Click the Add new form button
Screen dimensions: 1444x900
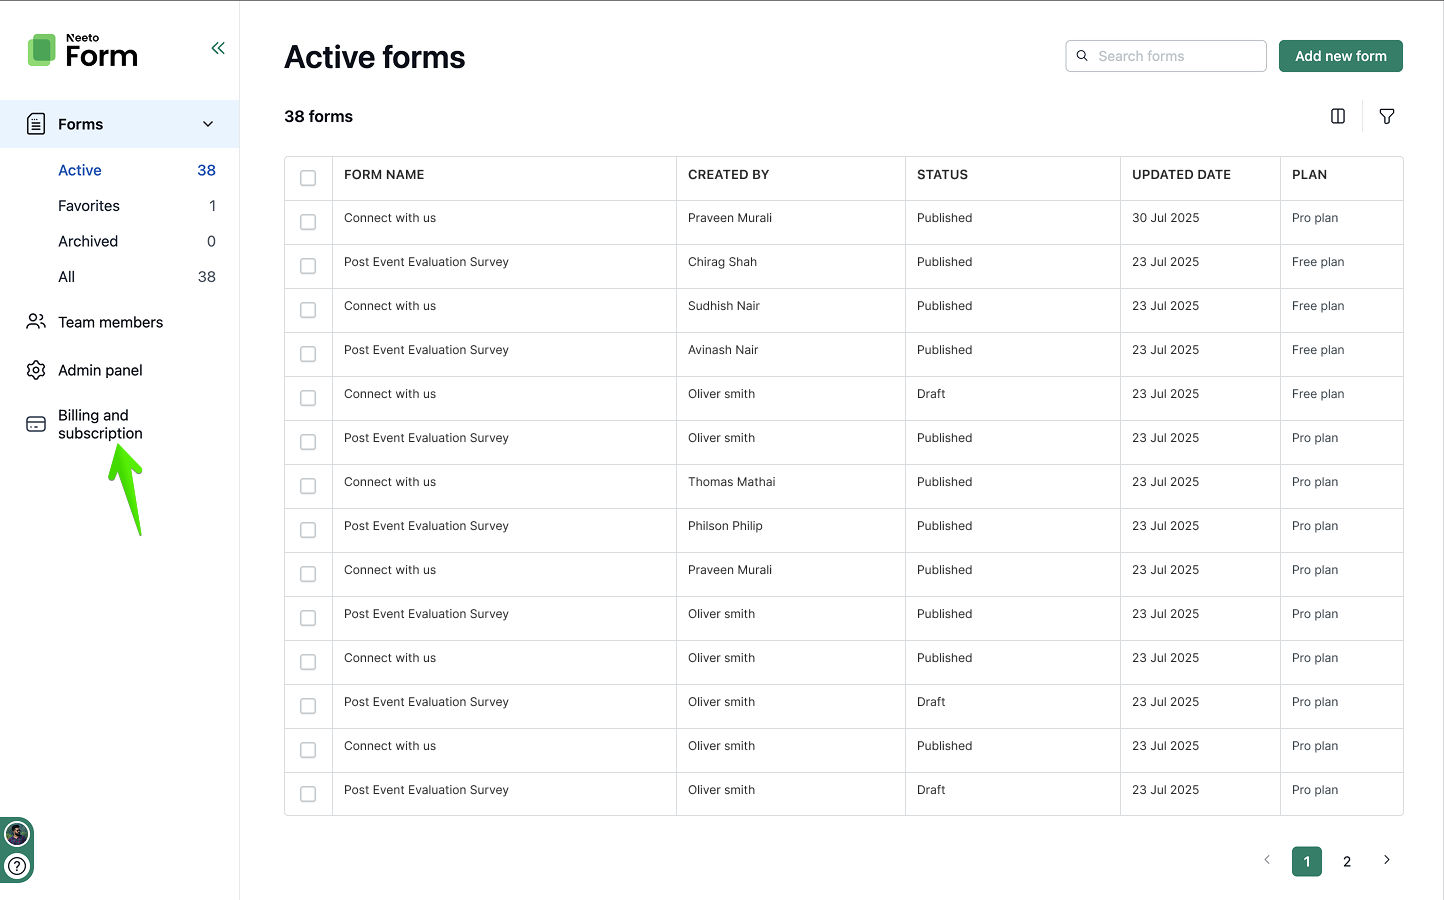(1340, 56)
